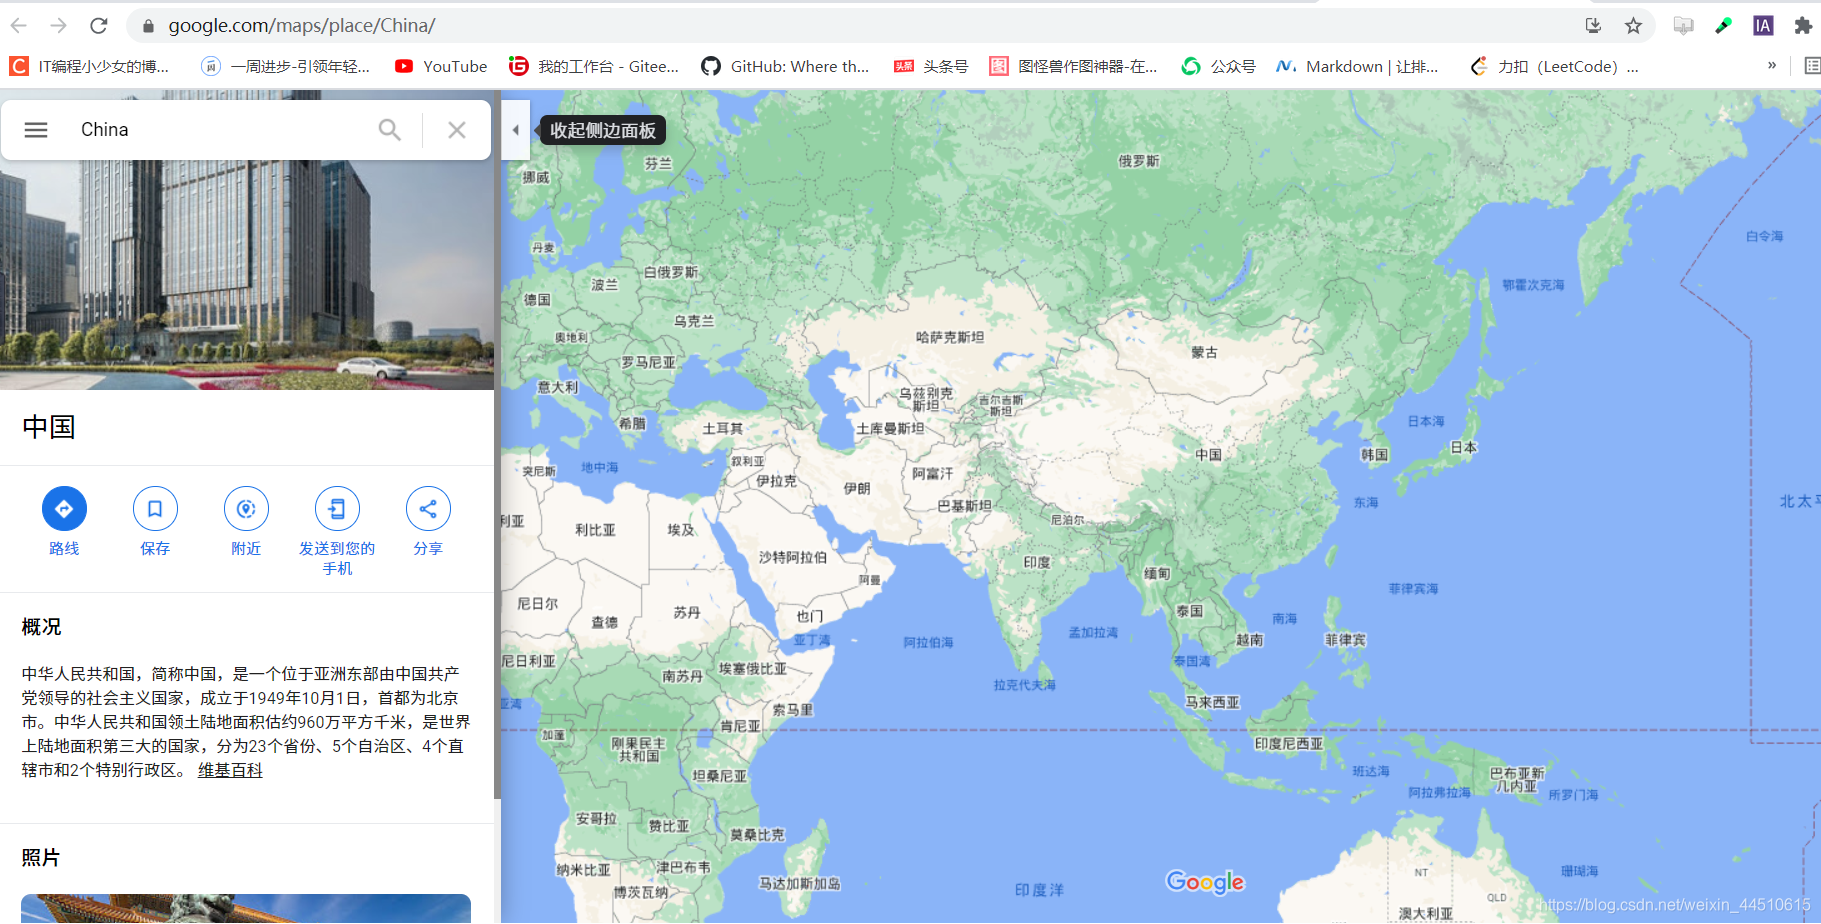Expand more bookmarks chevron

tap(1772, 66)
